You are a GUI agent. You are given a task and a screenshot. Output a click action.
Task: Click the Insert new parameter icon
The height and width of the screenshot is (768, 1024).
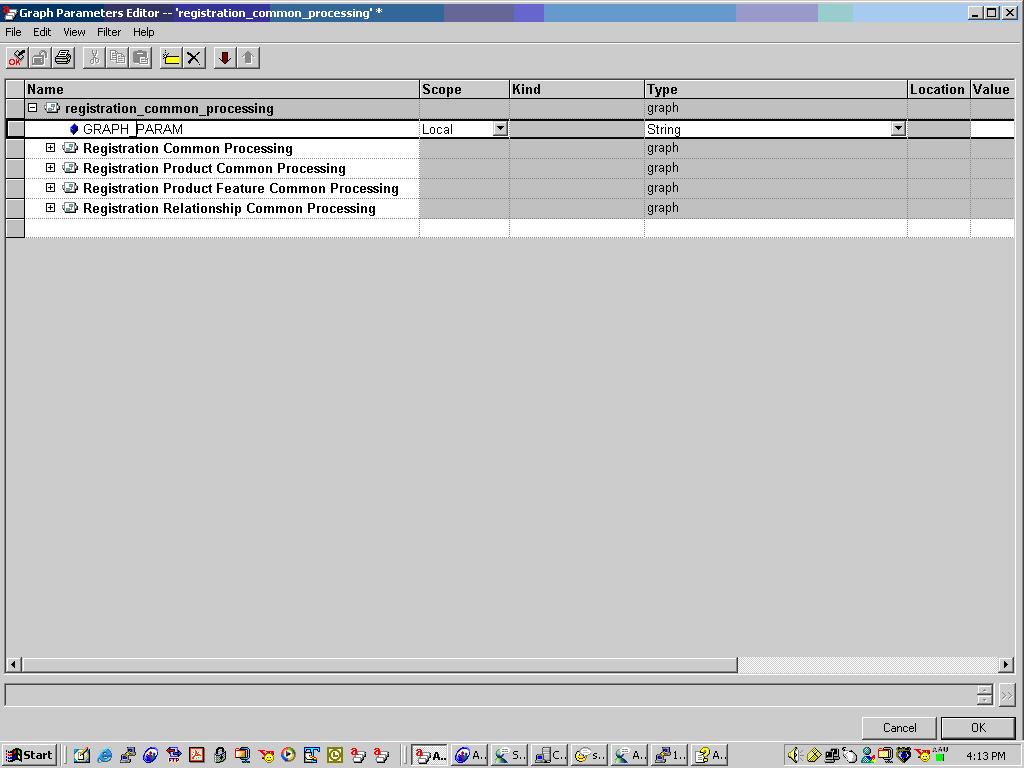170,57
